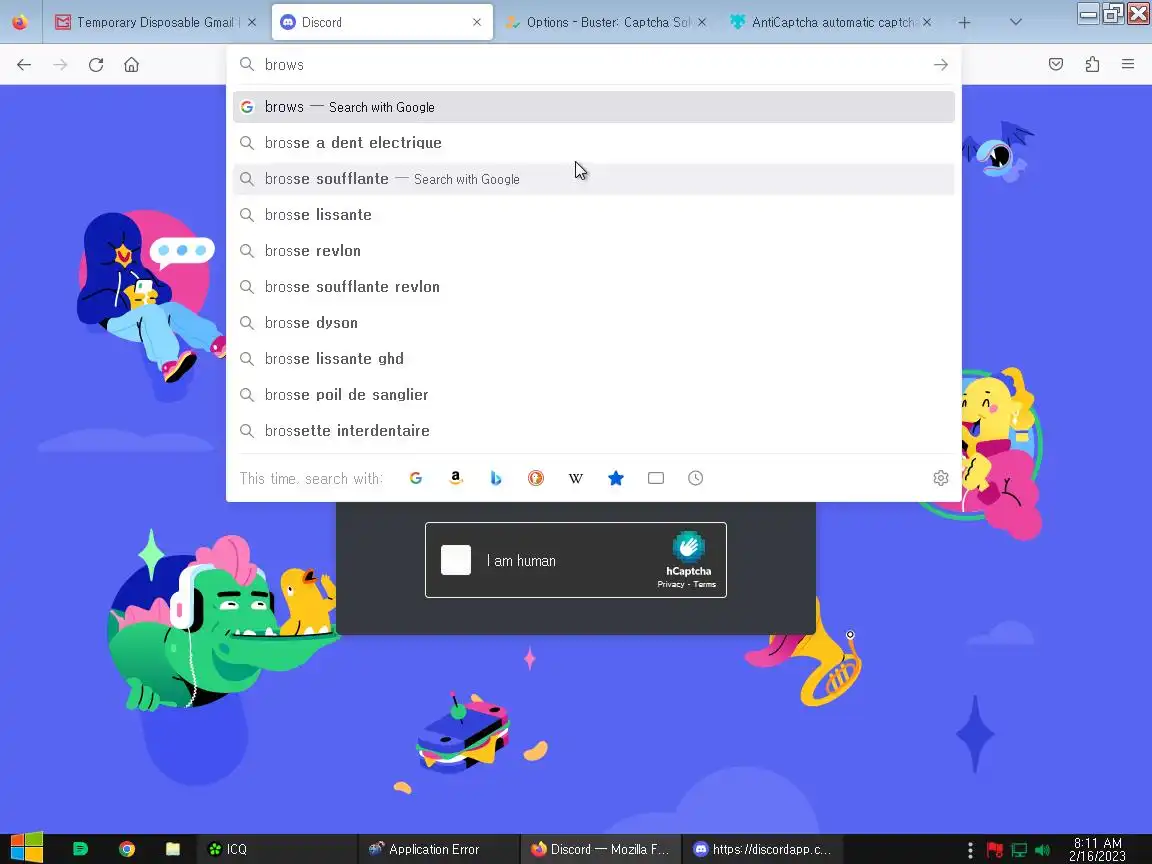Choose suggestion 'brosse dyson'

point(594,323)
